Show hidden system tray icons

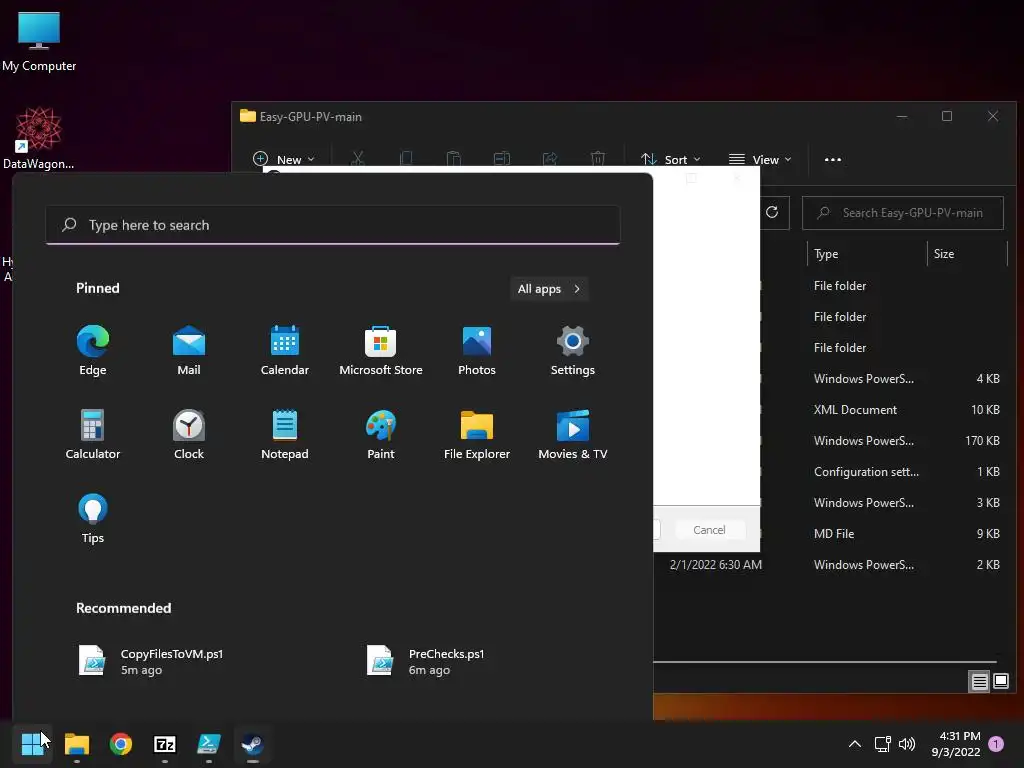[854, 744]
